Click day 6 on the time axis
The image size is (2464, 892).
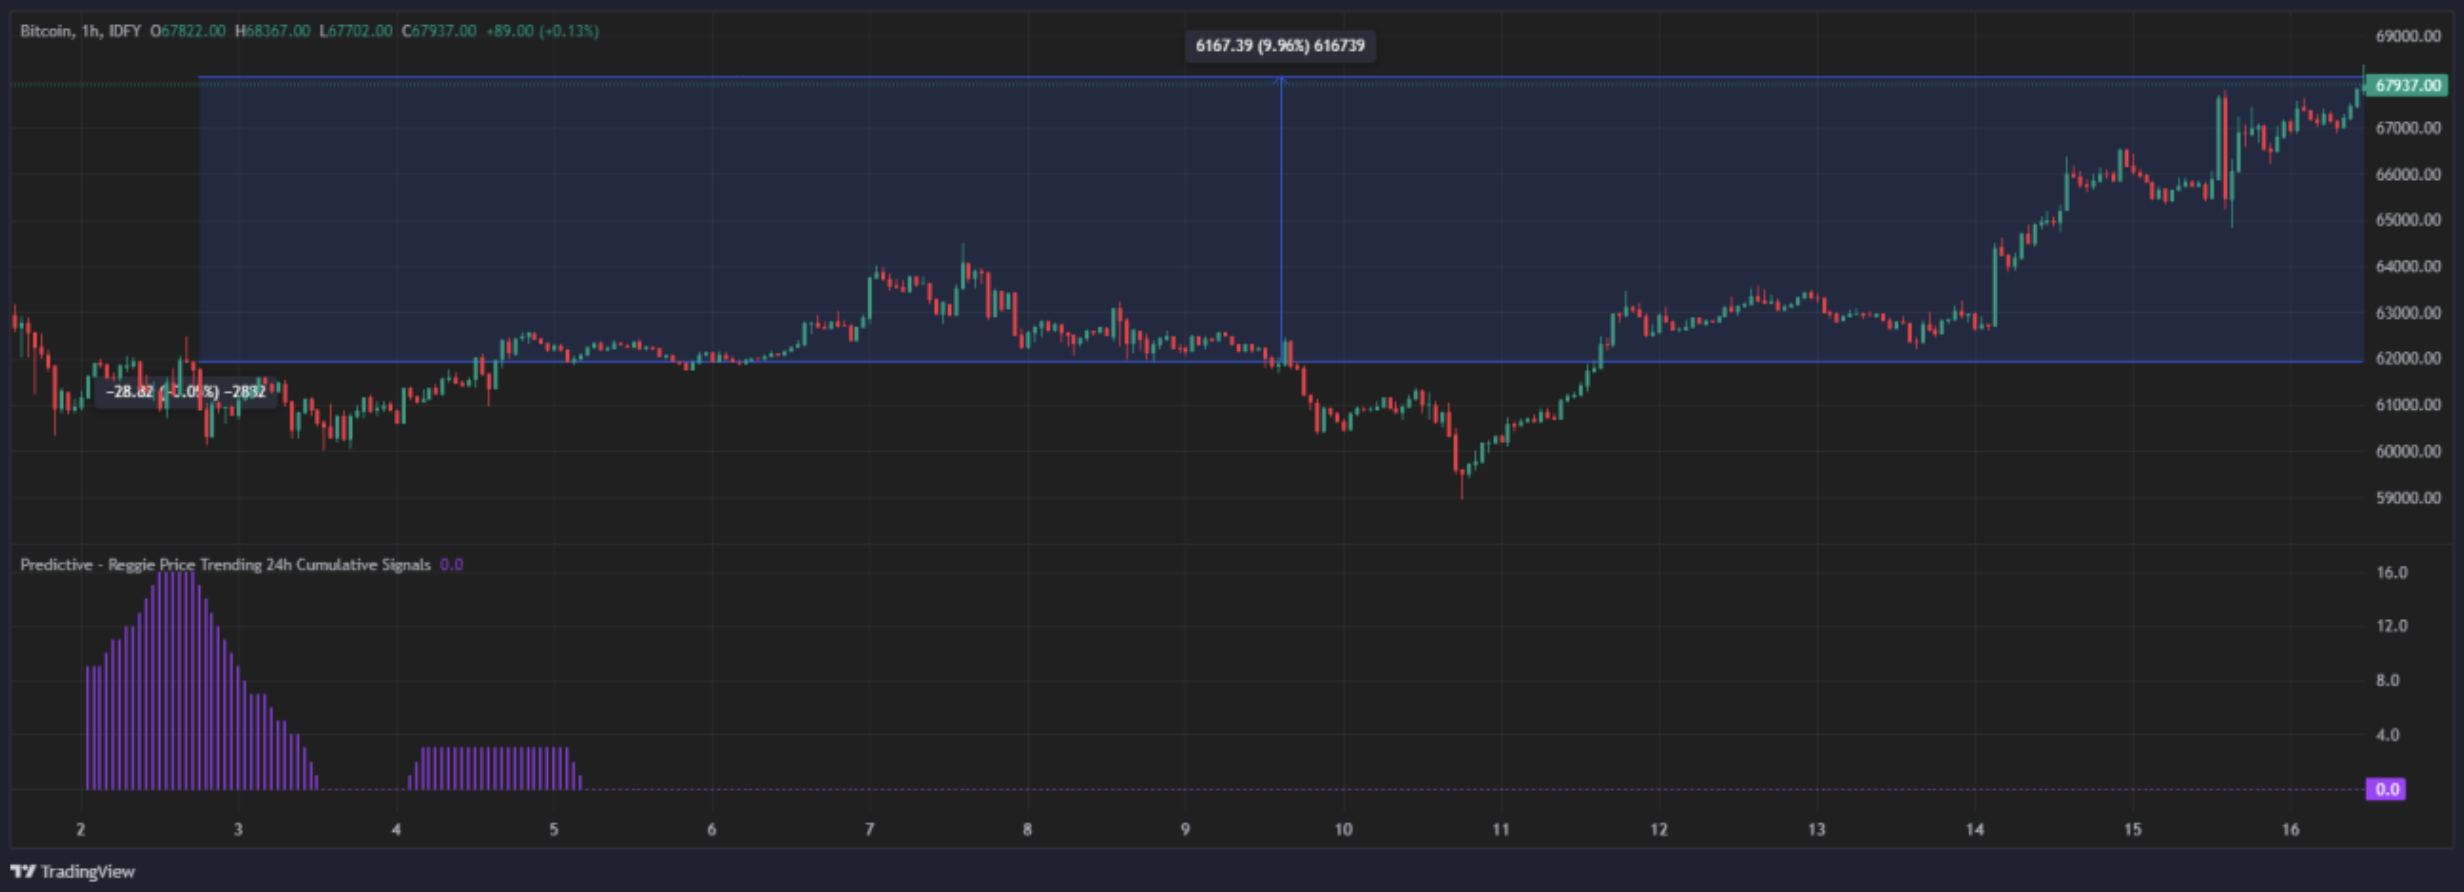click(x=712, y=829)
